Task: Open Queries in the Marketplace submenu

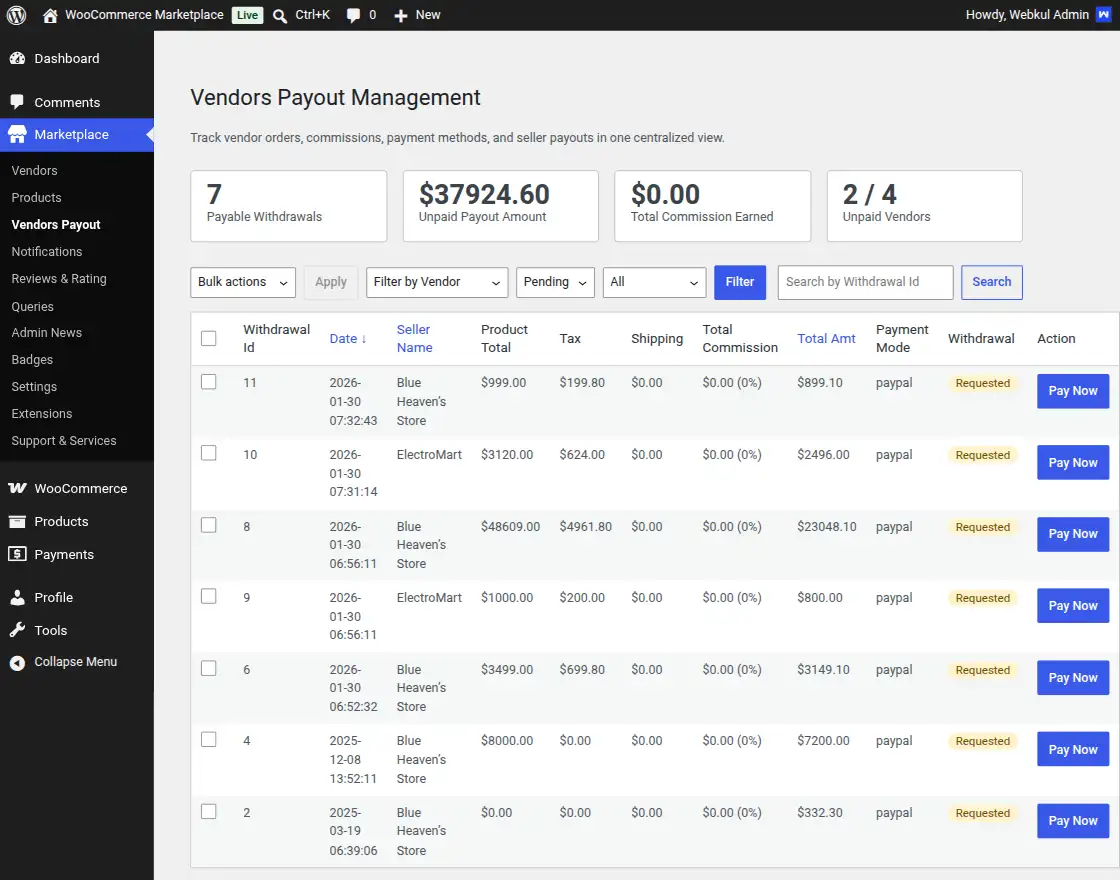Action: pos(32,306)
